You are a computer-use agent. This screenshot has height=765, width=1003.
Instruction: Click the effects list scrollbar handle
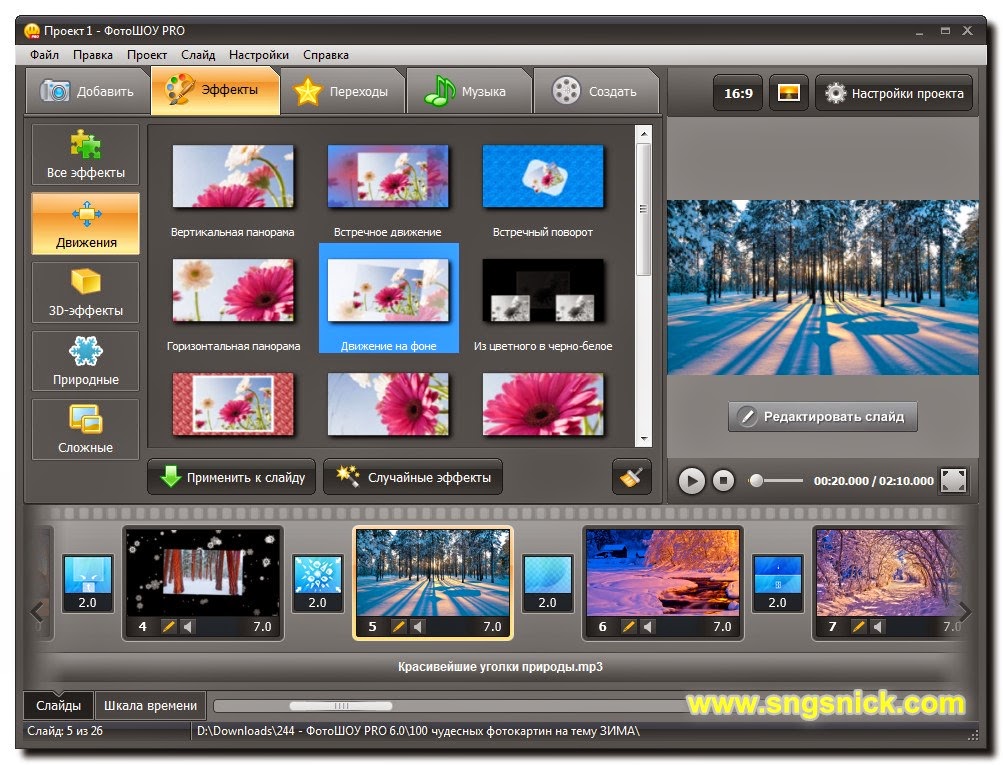[x=644, y=209]
